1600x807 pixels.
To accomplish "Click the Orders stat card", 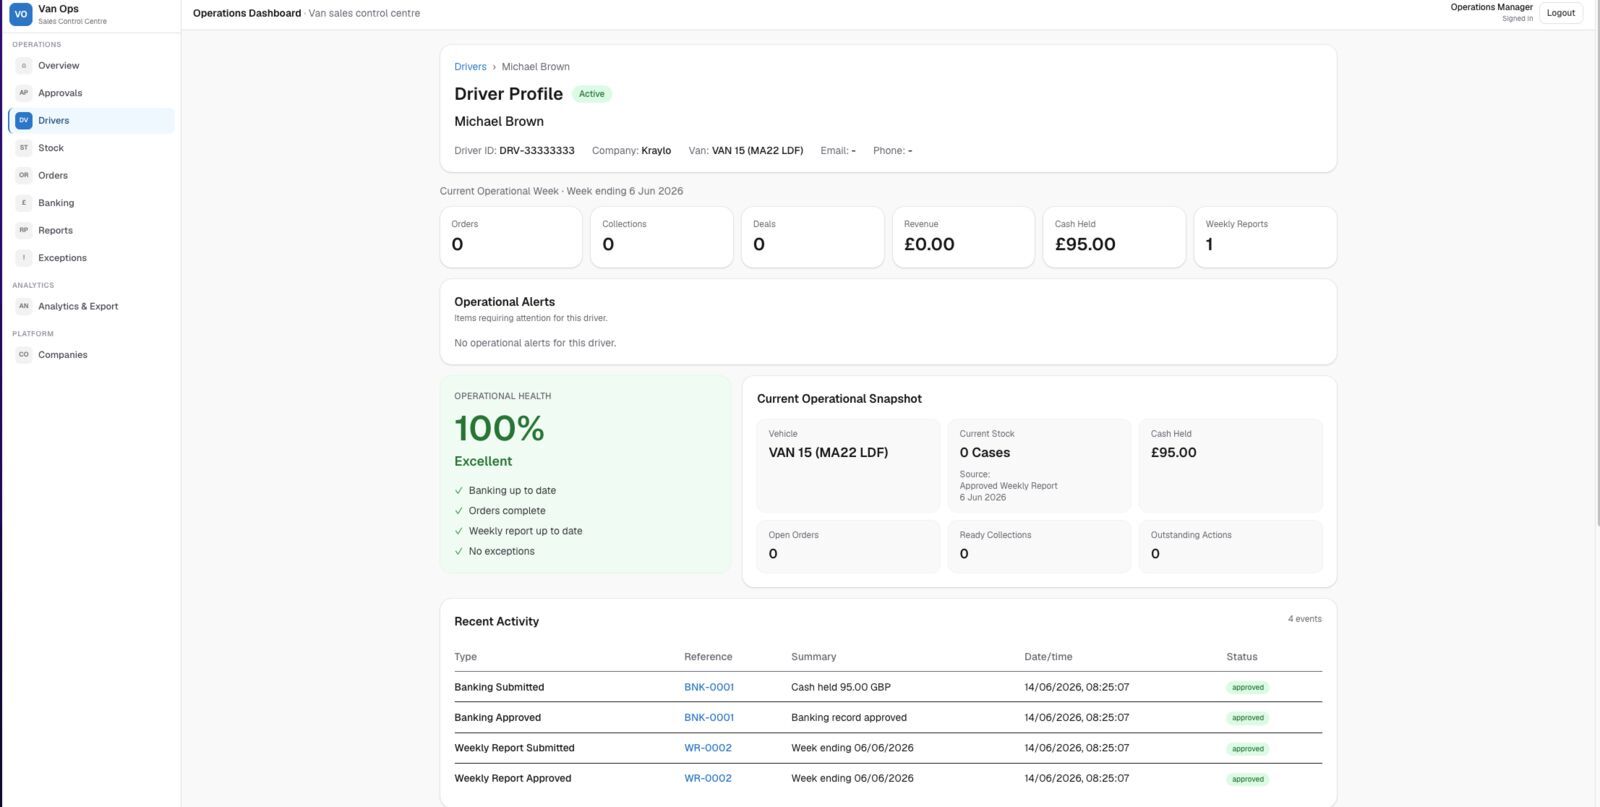I will 511,237.
